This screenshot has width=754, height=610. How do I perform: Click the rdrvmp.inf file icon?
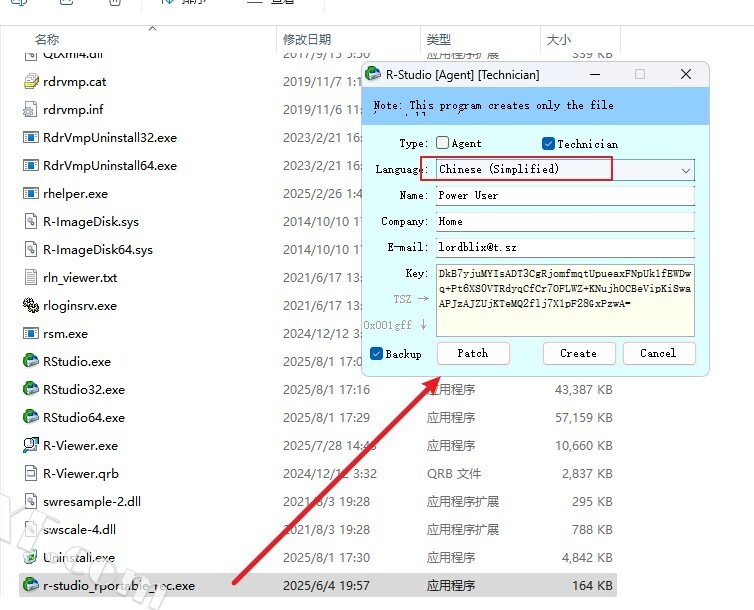pyautogui.click(x=31, y=109)
